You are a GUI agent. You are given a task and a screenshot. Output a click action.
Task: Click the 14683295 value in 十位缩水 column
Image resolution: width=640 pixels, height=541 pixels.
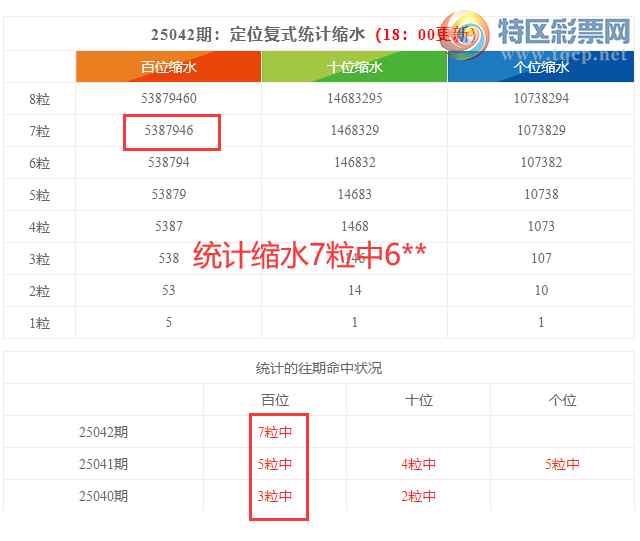point(354,99)
